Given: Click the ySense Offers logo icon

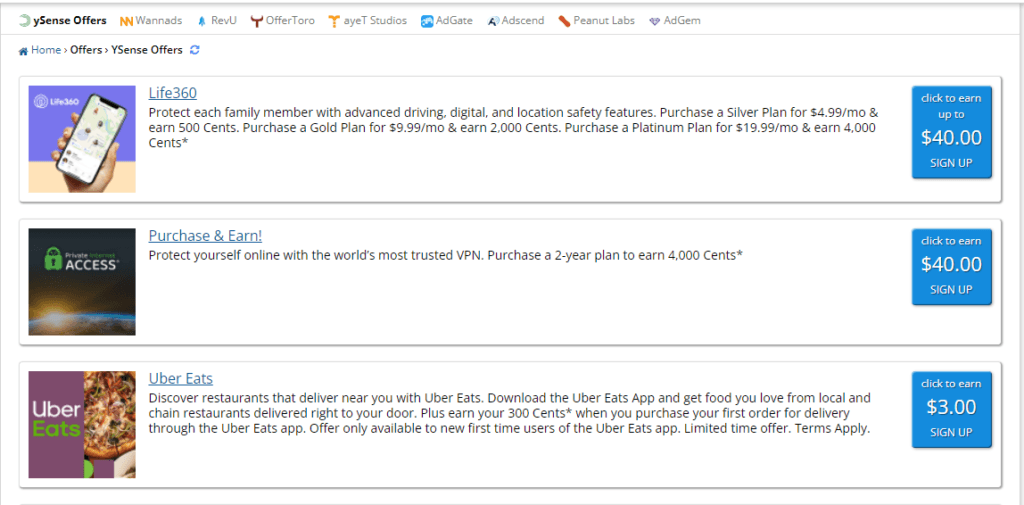Looking at the screenshot, I should 24,21.
